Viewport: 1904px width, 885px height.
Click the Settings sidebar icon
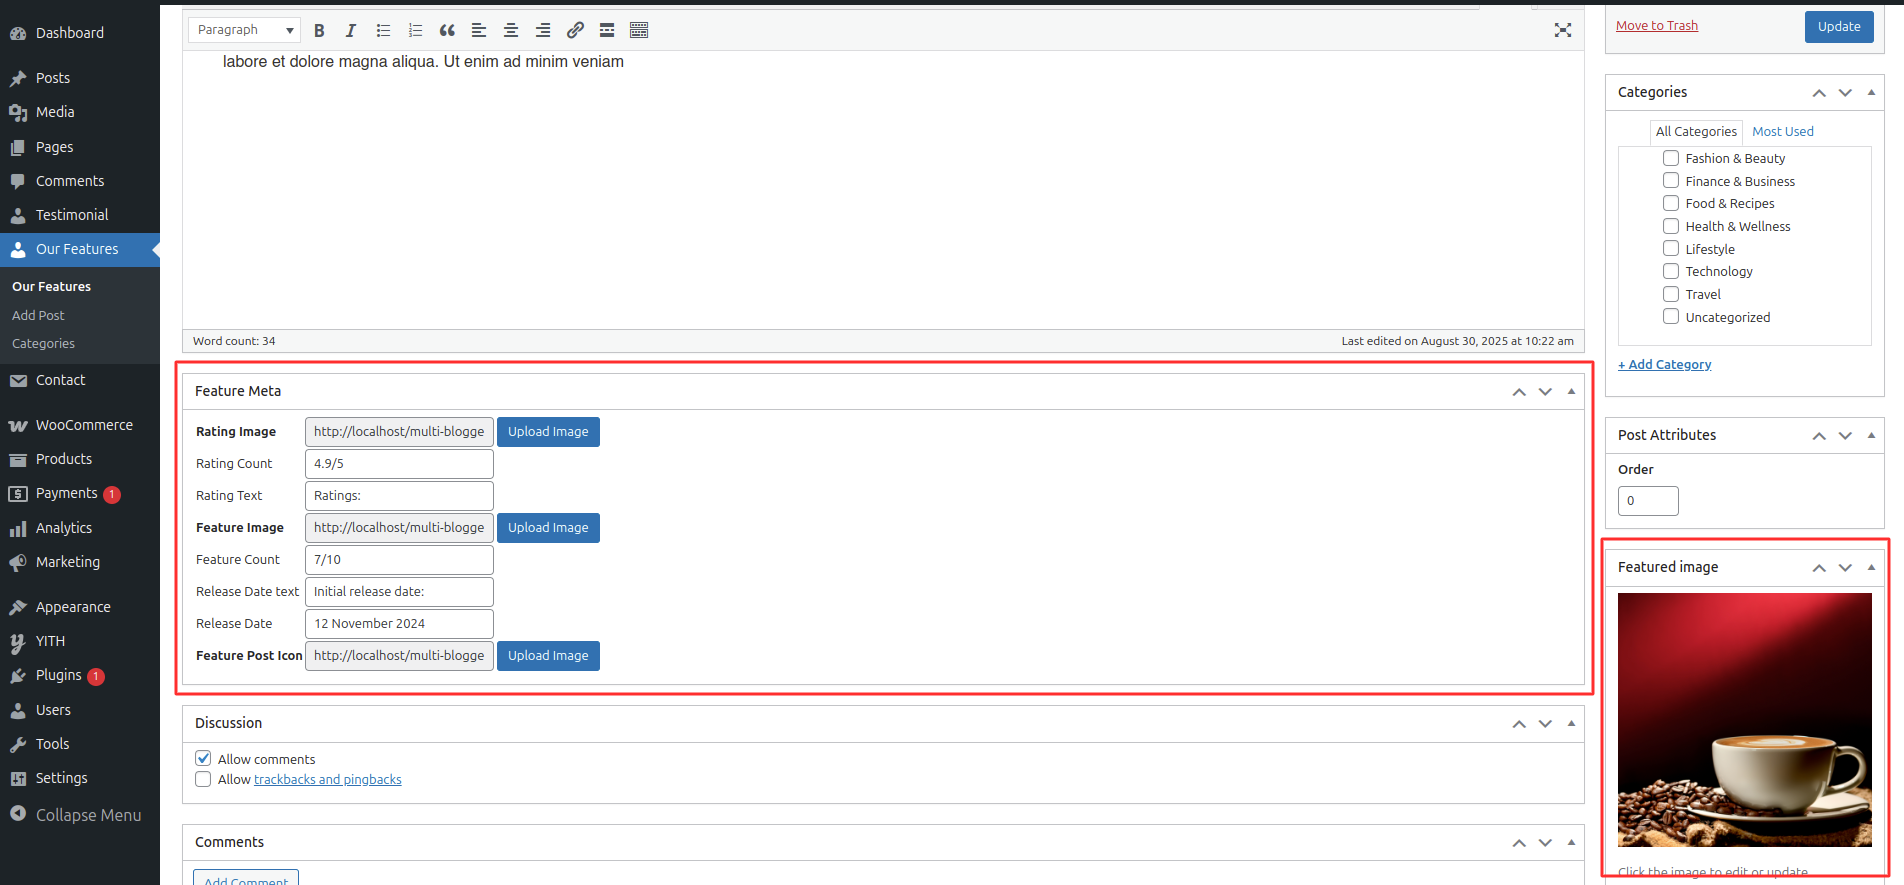pos(18,778)
